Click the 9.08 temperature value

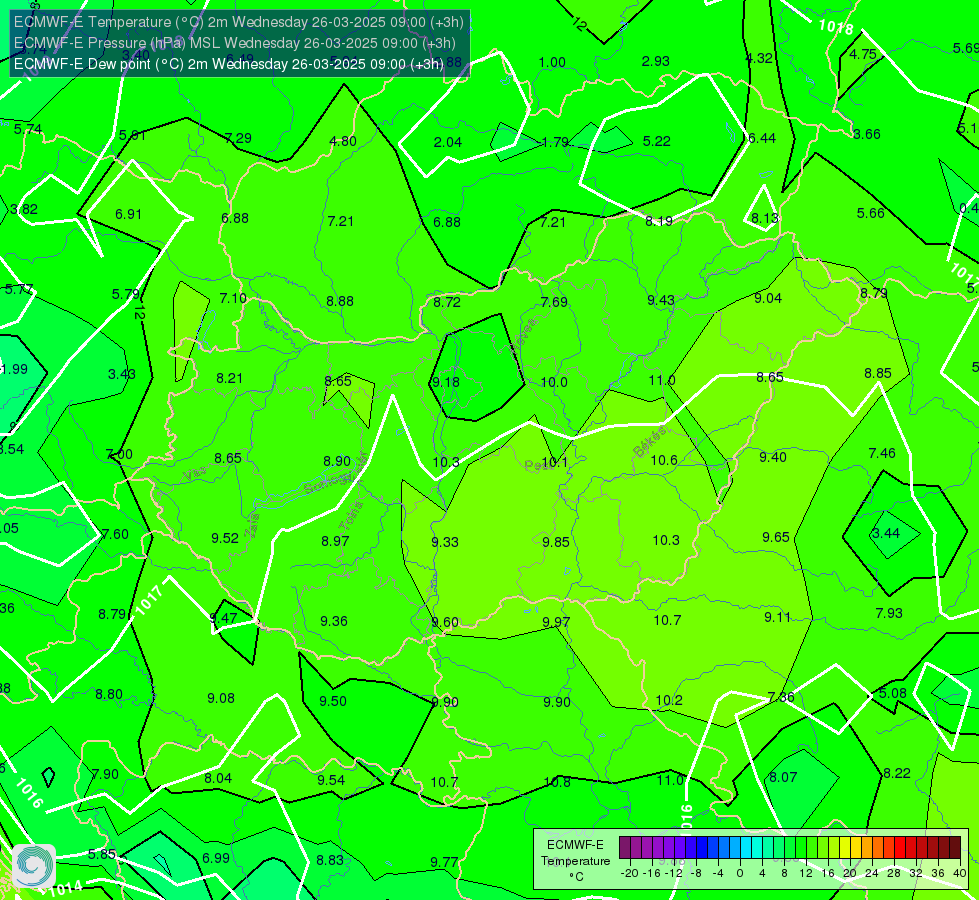tap(221, 698)
